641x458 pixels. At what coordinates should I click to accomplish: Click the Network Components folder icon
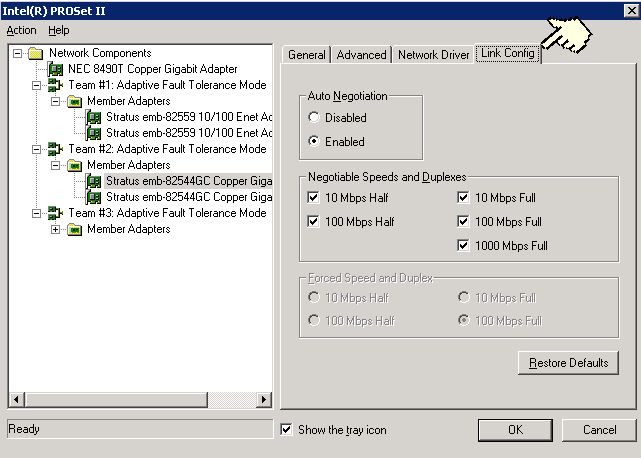click(x=36, y=53)
